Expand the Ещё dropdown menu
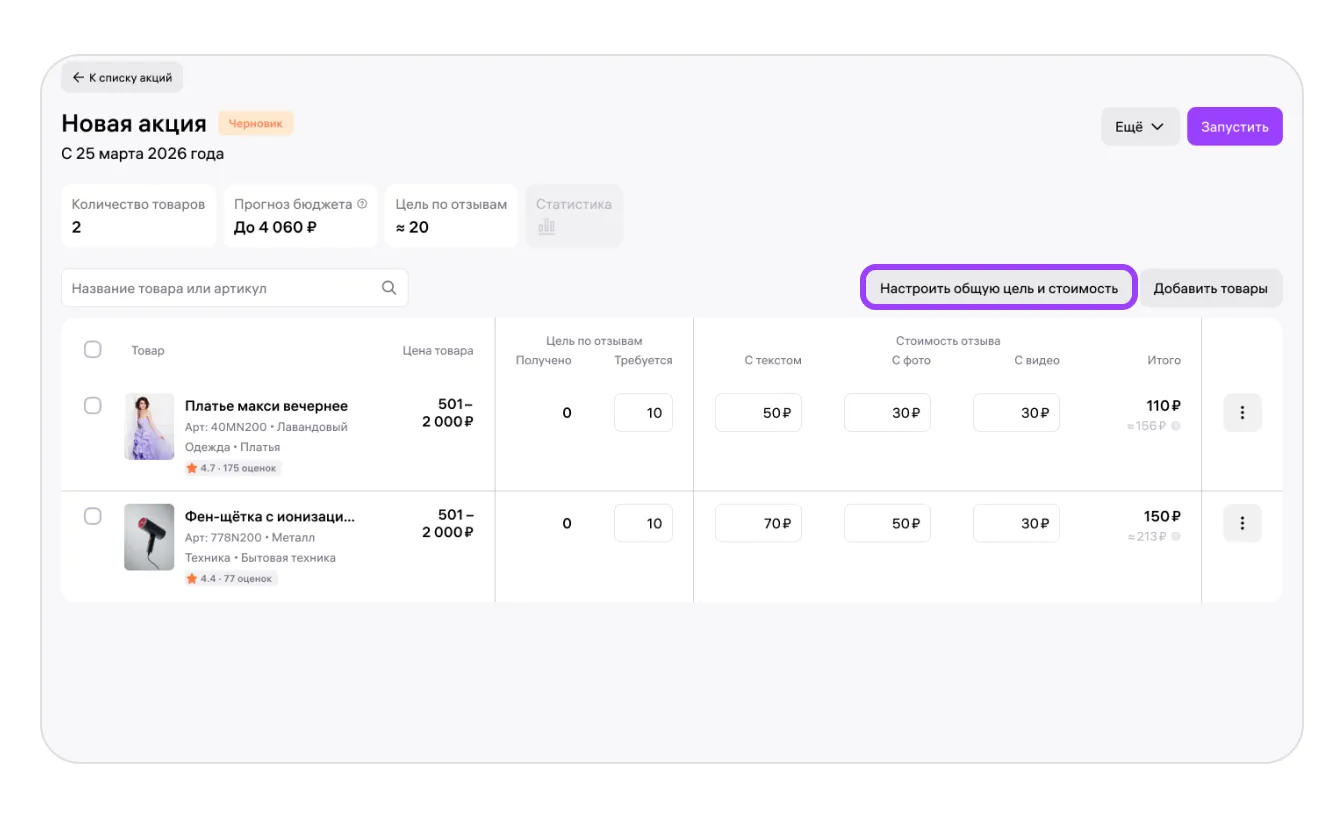This screenshot has height=818, width=1344. (1140, 127)
